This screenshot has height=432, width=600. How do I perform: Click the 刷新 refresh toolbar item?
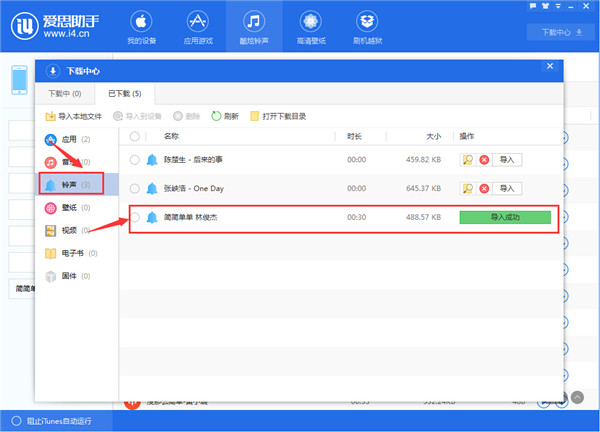(225, 116)
